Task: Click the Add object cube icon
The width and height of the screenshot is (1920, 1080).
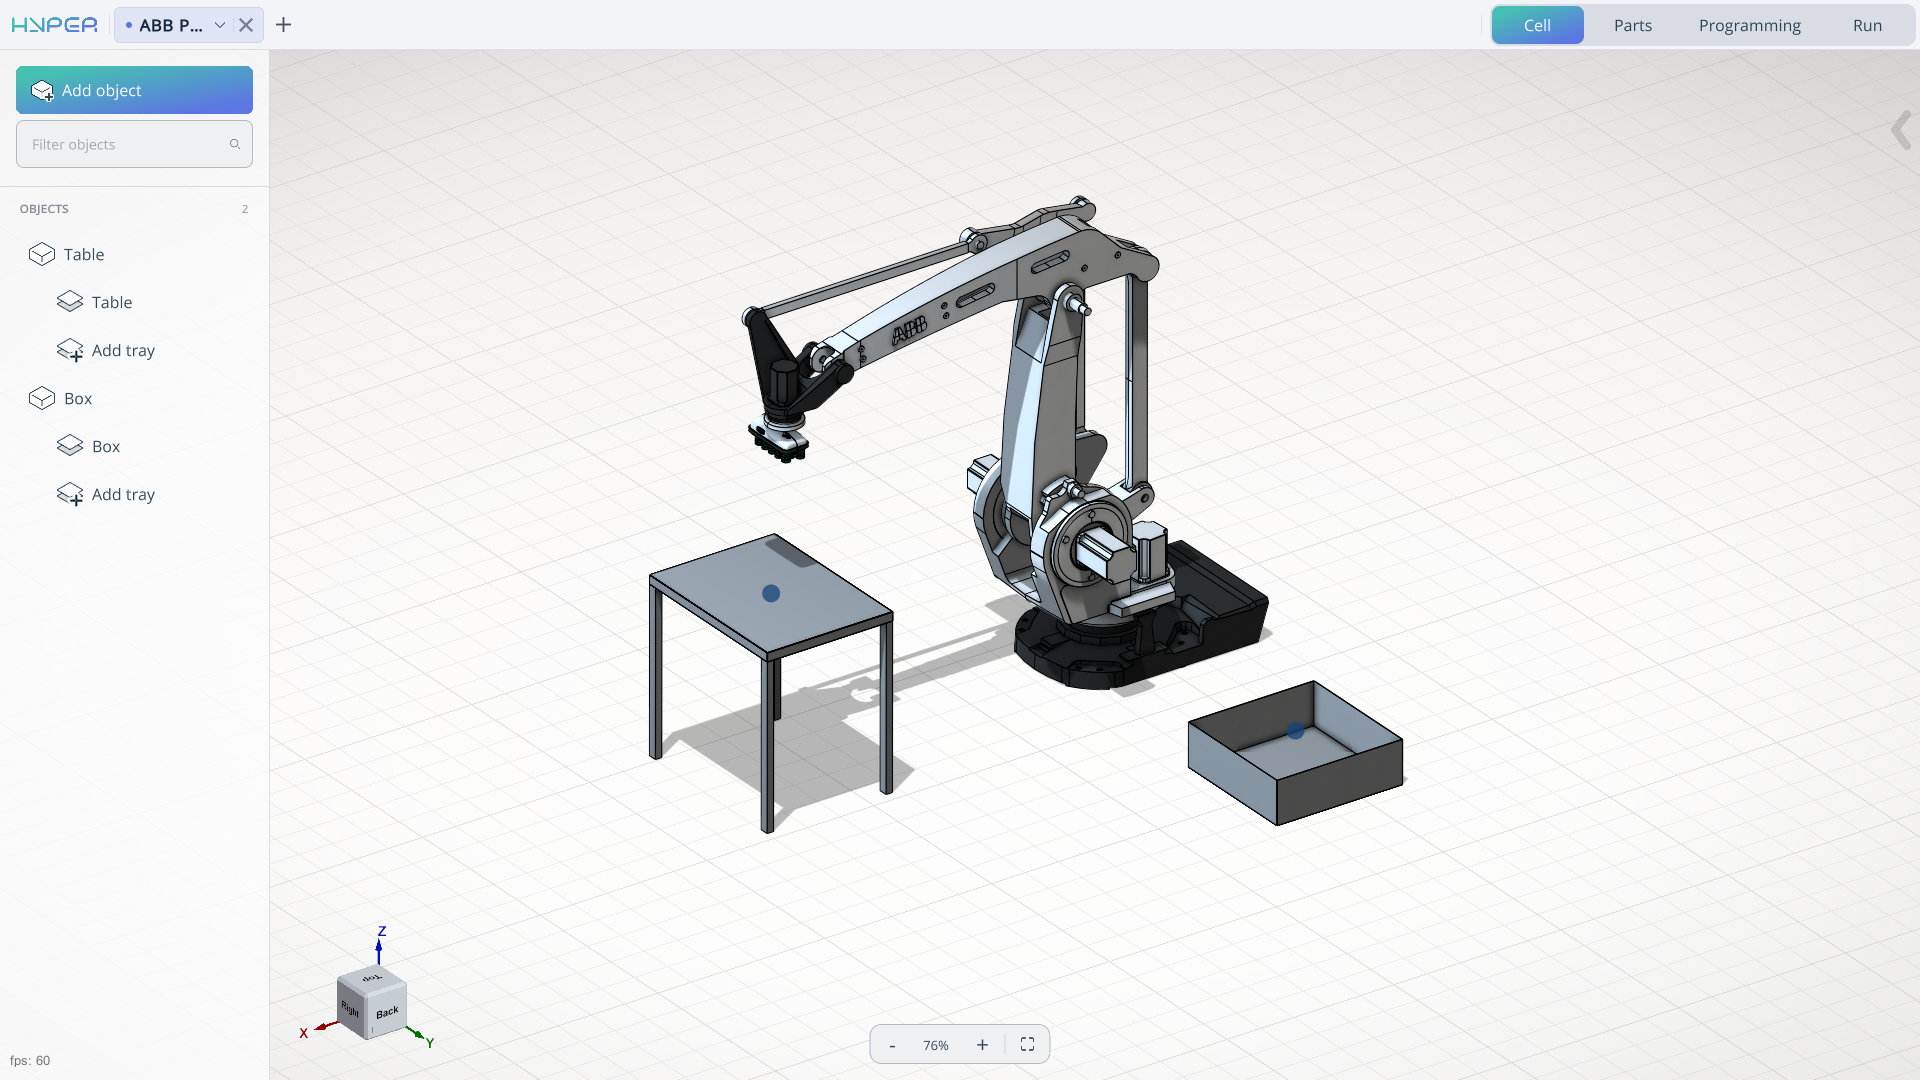Action: [x=42, y=91]
